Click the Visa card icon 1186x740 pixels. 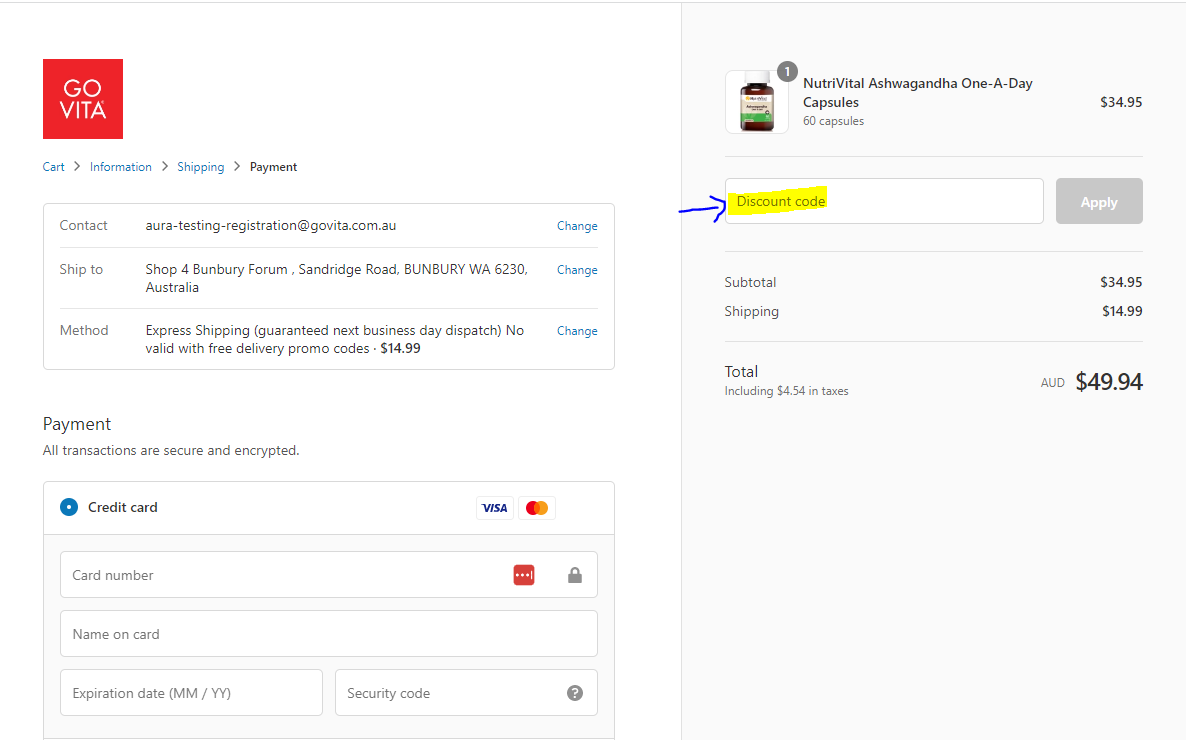point(495,508)
